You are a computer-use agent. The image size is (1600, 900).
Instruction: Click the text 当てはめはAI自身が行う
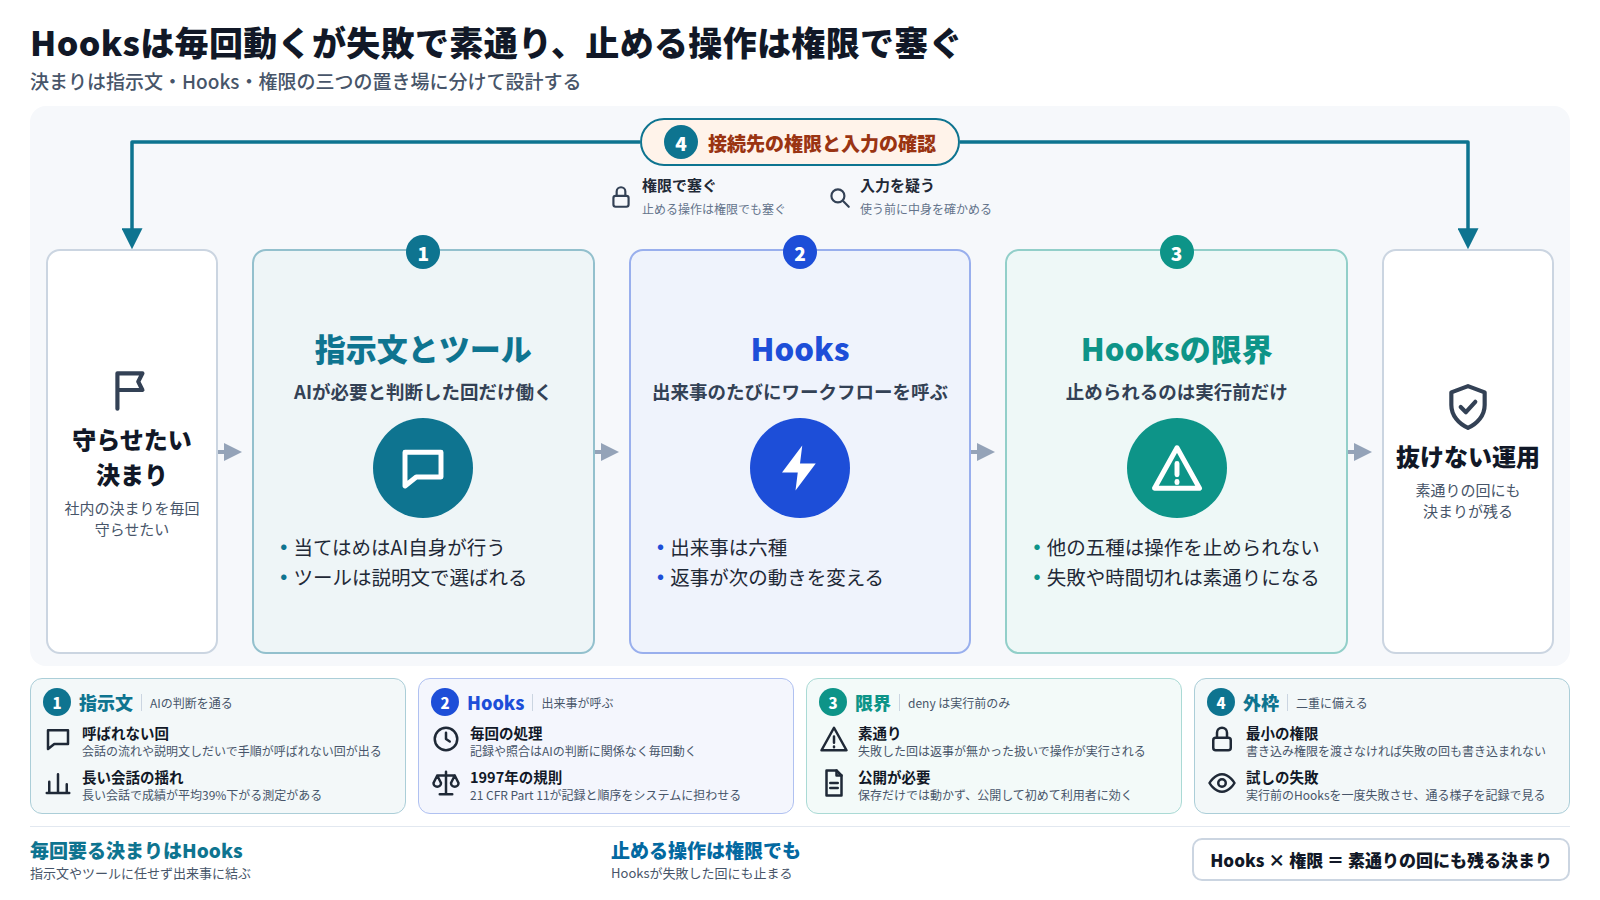tap(399, 548)
